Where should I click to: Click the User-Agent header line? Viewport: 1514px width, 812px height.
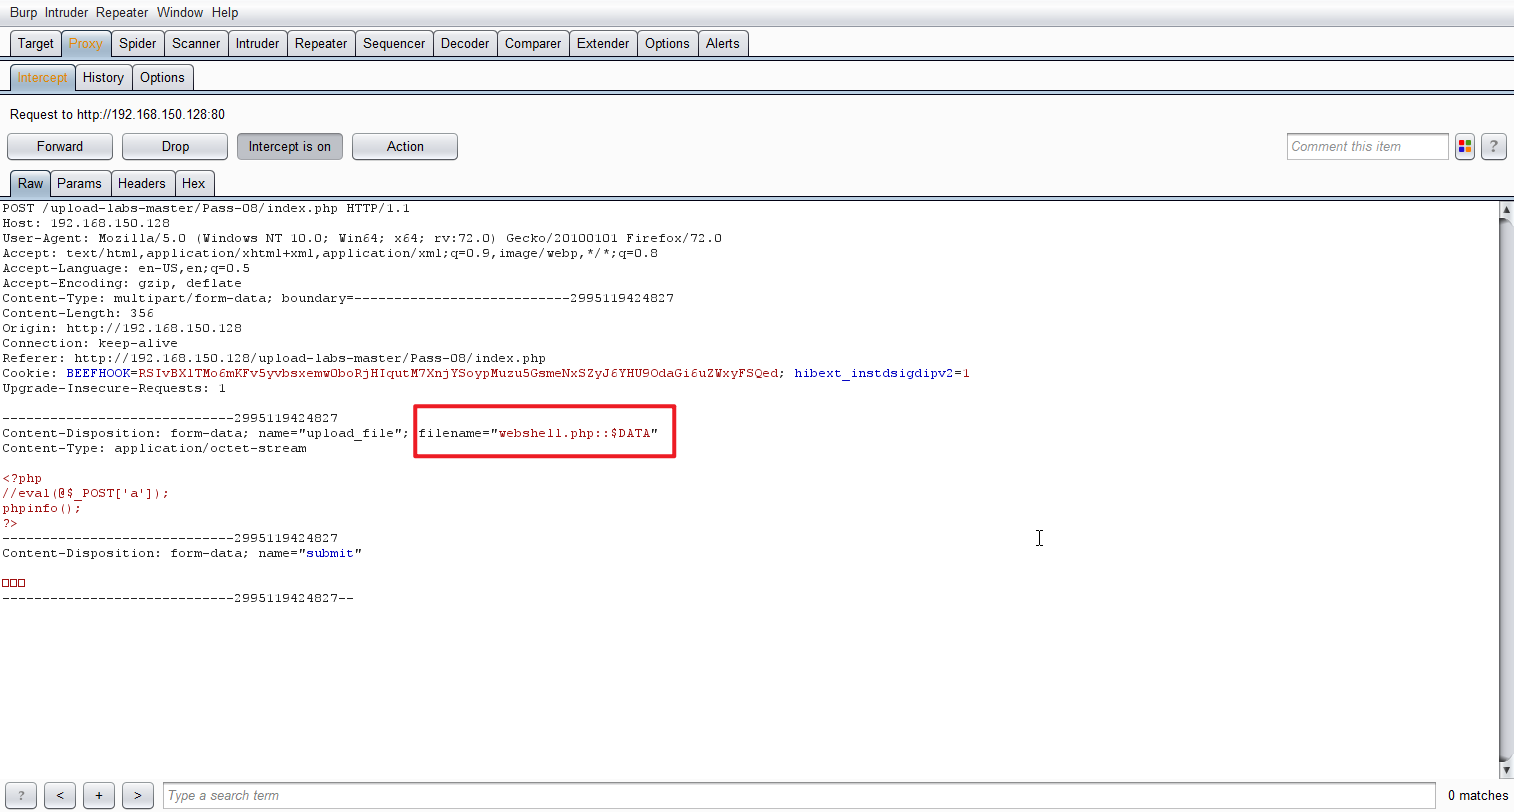pos(362,238)
